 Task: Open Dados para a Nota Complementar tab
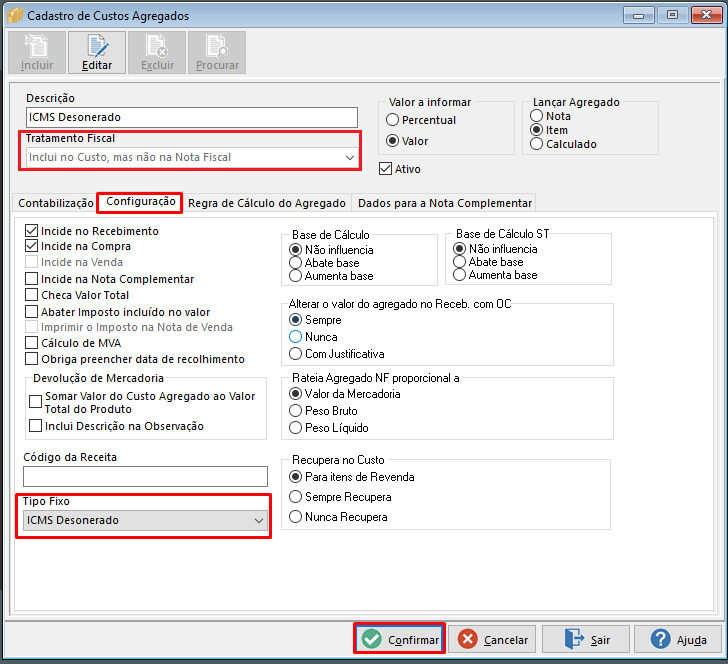coord(444,203)
